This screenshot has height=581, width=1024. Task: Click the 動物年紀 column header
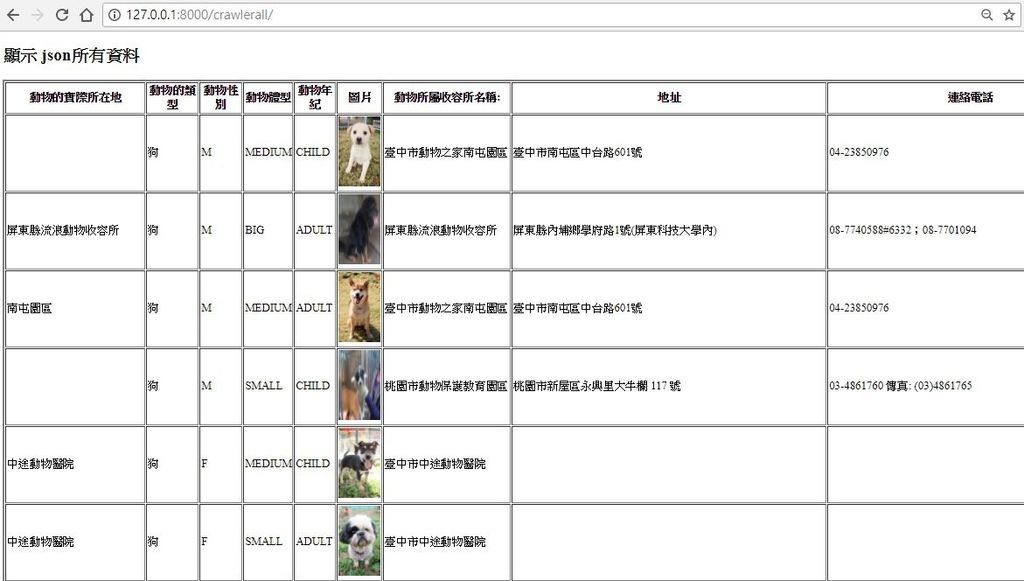coord(315,98)
